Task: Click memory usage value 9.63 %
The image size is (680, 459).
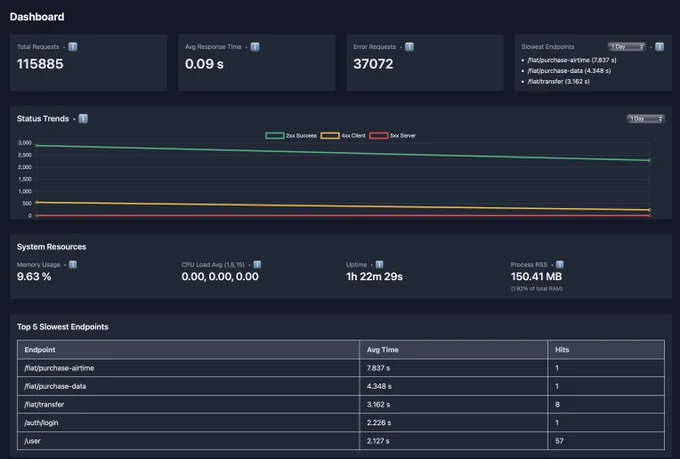Action: (34, 277)
